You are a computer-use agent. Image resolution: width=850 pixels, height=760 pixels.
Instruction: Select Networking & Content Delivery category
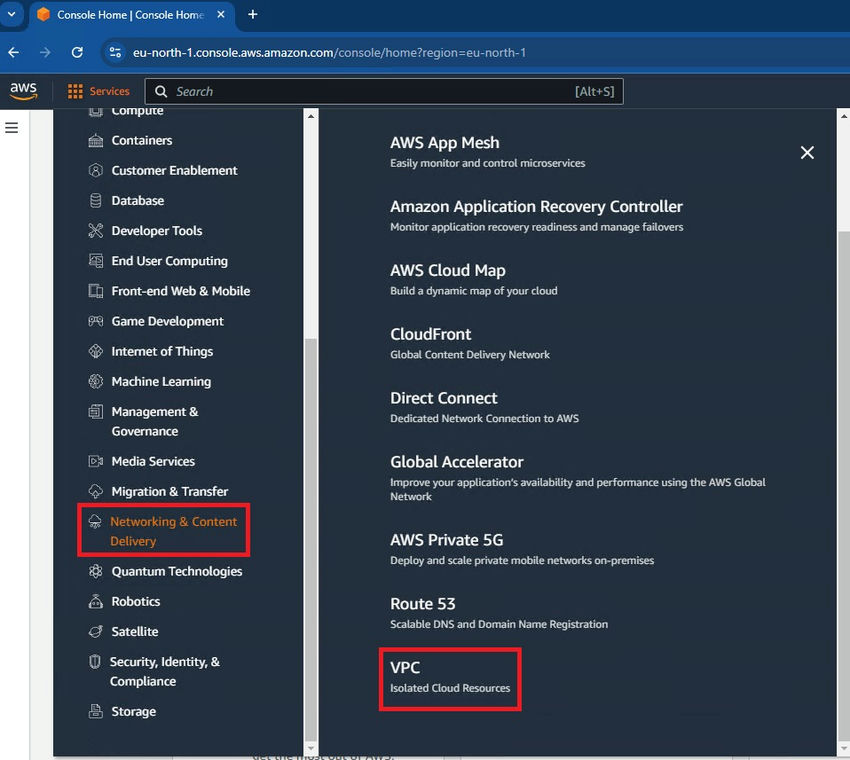tap(173, 531)
